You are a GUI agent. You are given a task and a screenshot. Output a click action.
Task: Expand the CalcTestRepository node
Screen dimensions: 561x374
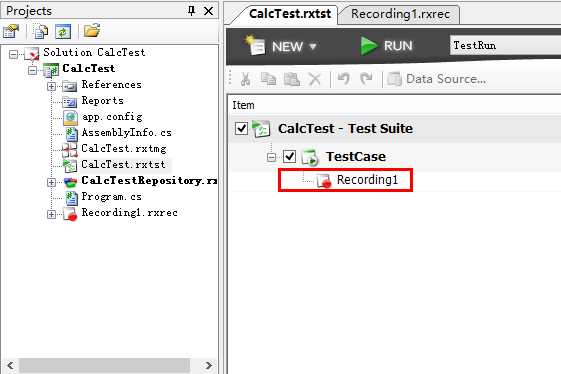click(x=52, y=183)
